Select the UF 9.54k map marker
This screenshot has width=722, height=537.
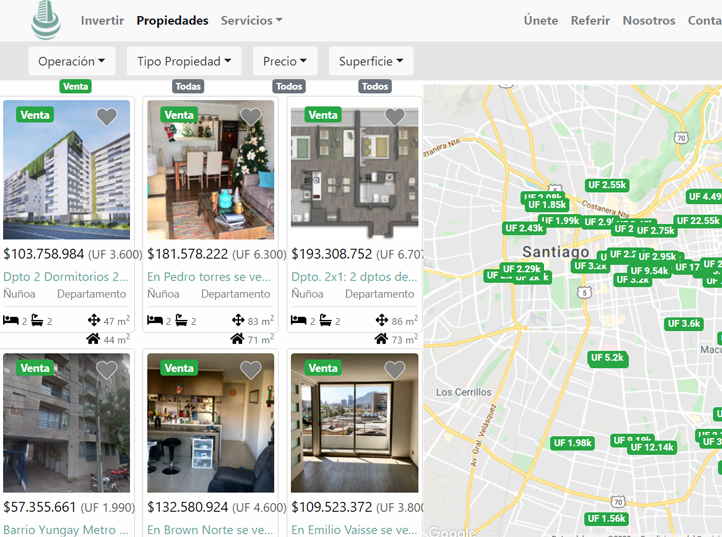649,271
